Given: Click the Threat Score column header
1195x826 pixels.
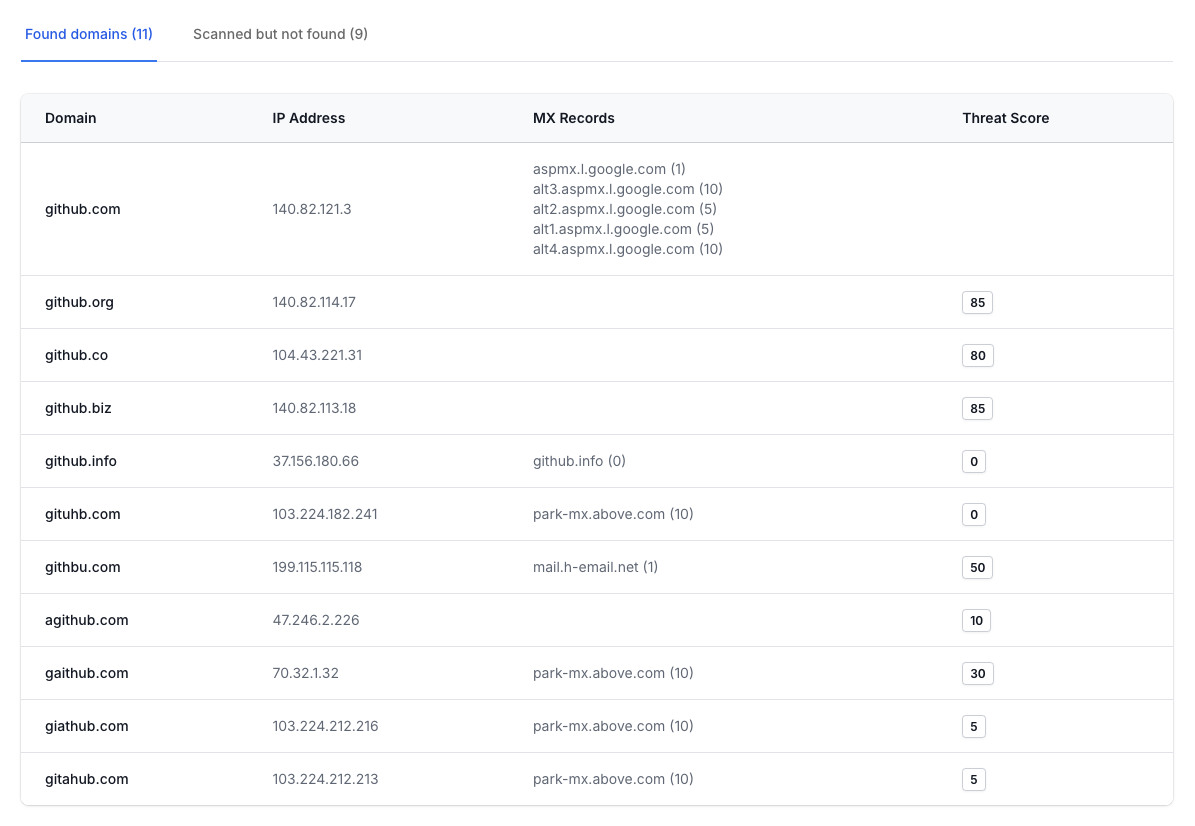Looking at the screenshot, I should (x=1005, y=118).
